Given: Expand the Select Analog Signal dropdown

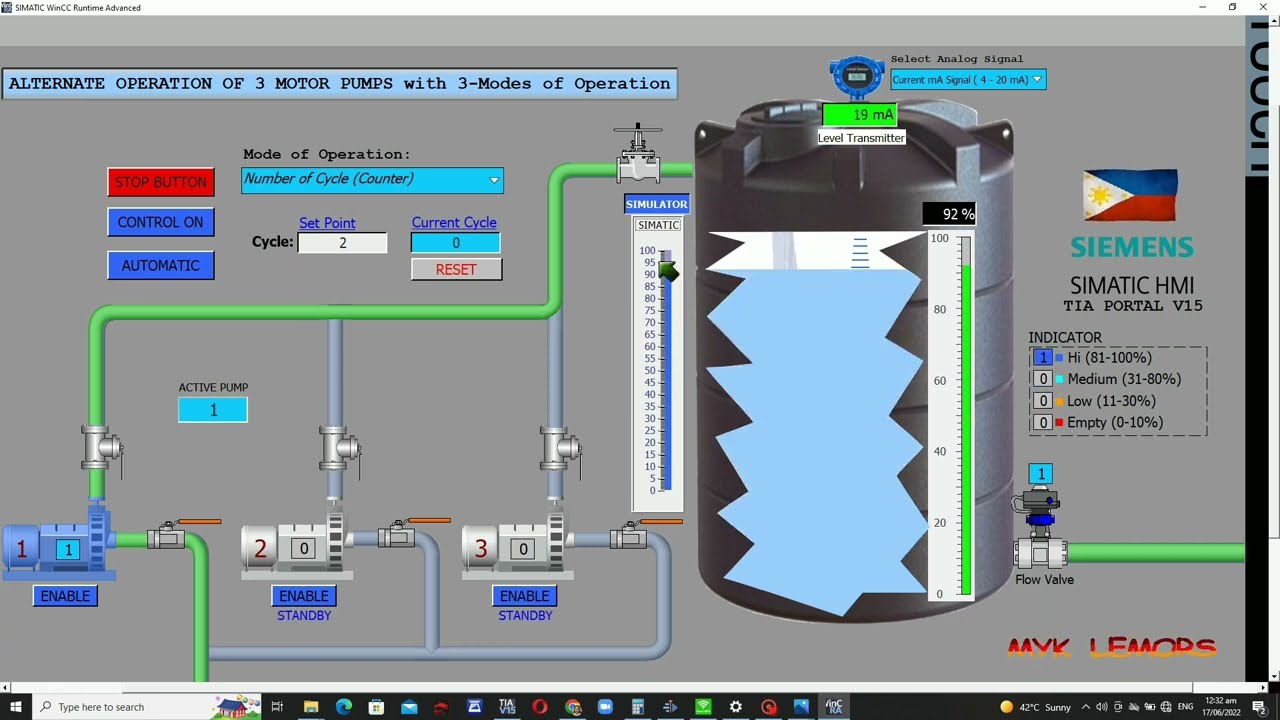Looking at the screenshot, I should click(x=967, y=80).
